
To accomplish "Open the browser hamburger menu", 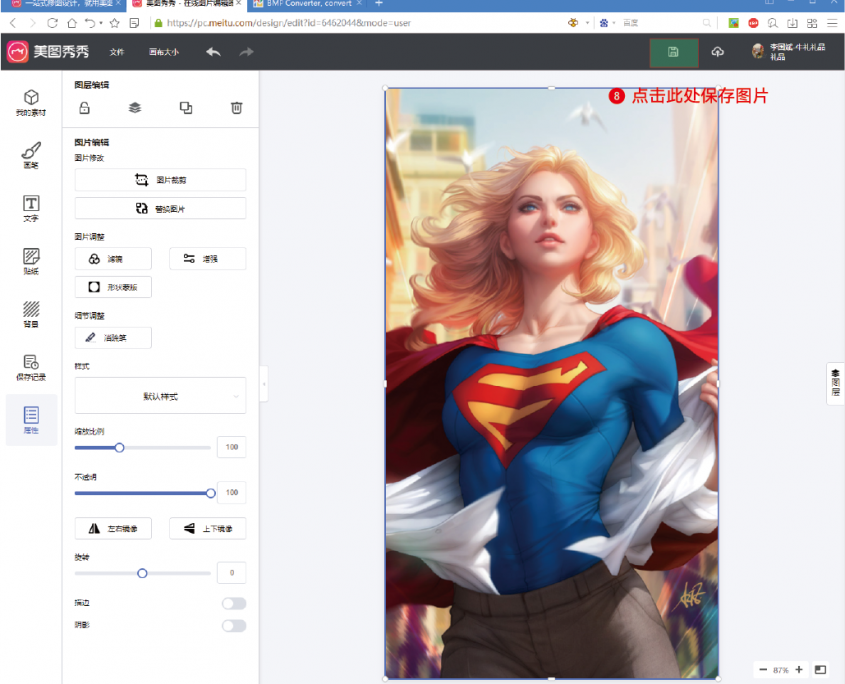I will click(x=832, y=23).
